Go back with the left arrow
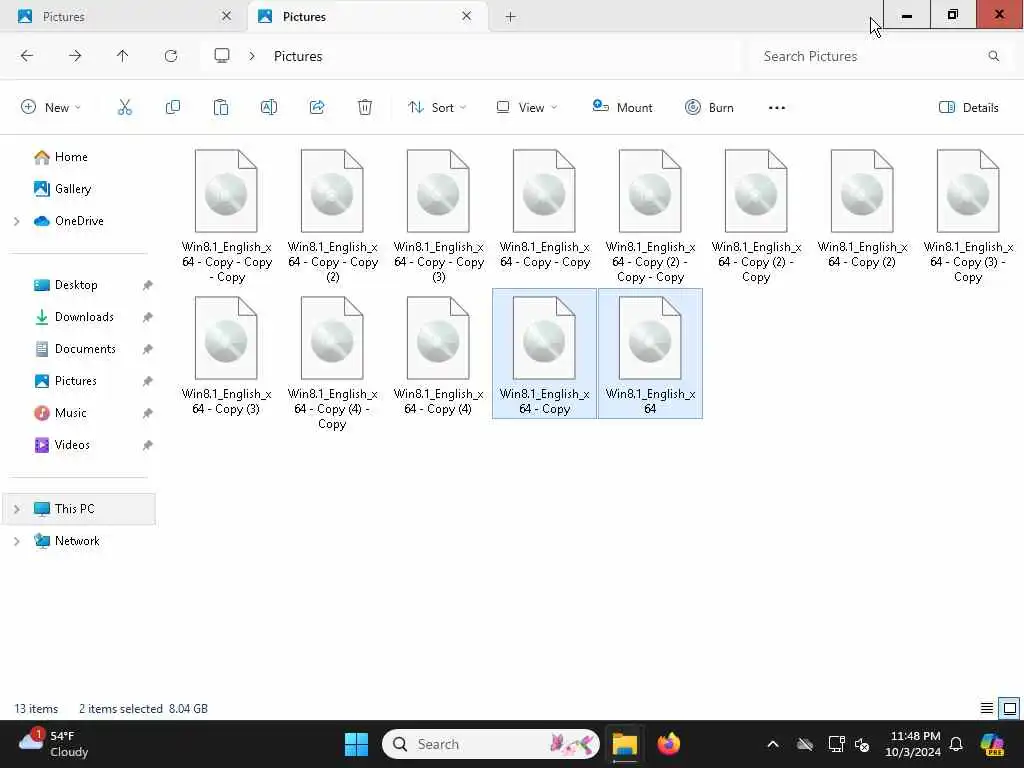 pos(27,56)
